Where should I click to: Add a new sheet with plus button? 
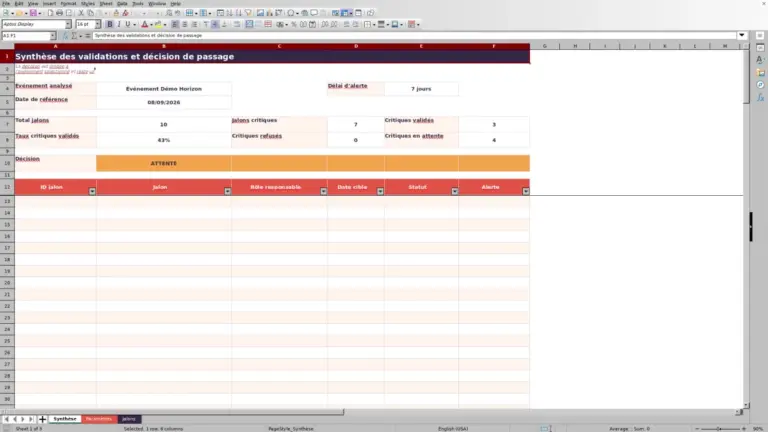(x=42, y=419)
